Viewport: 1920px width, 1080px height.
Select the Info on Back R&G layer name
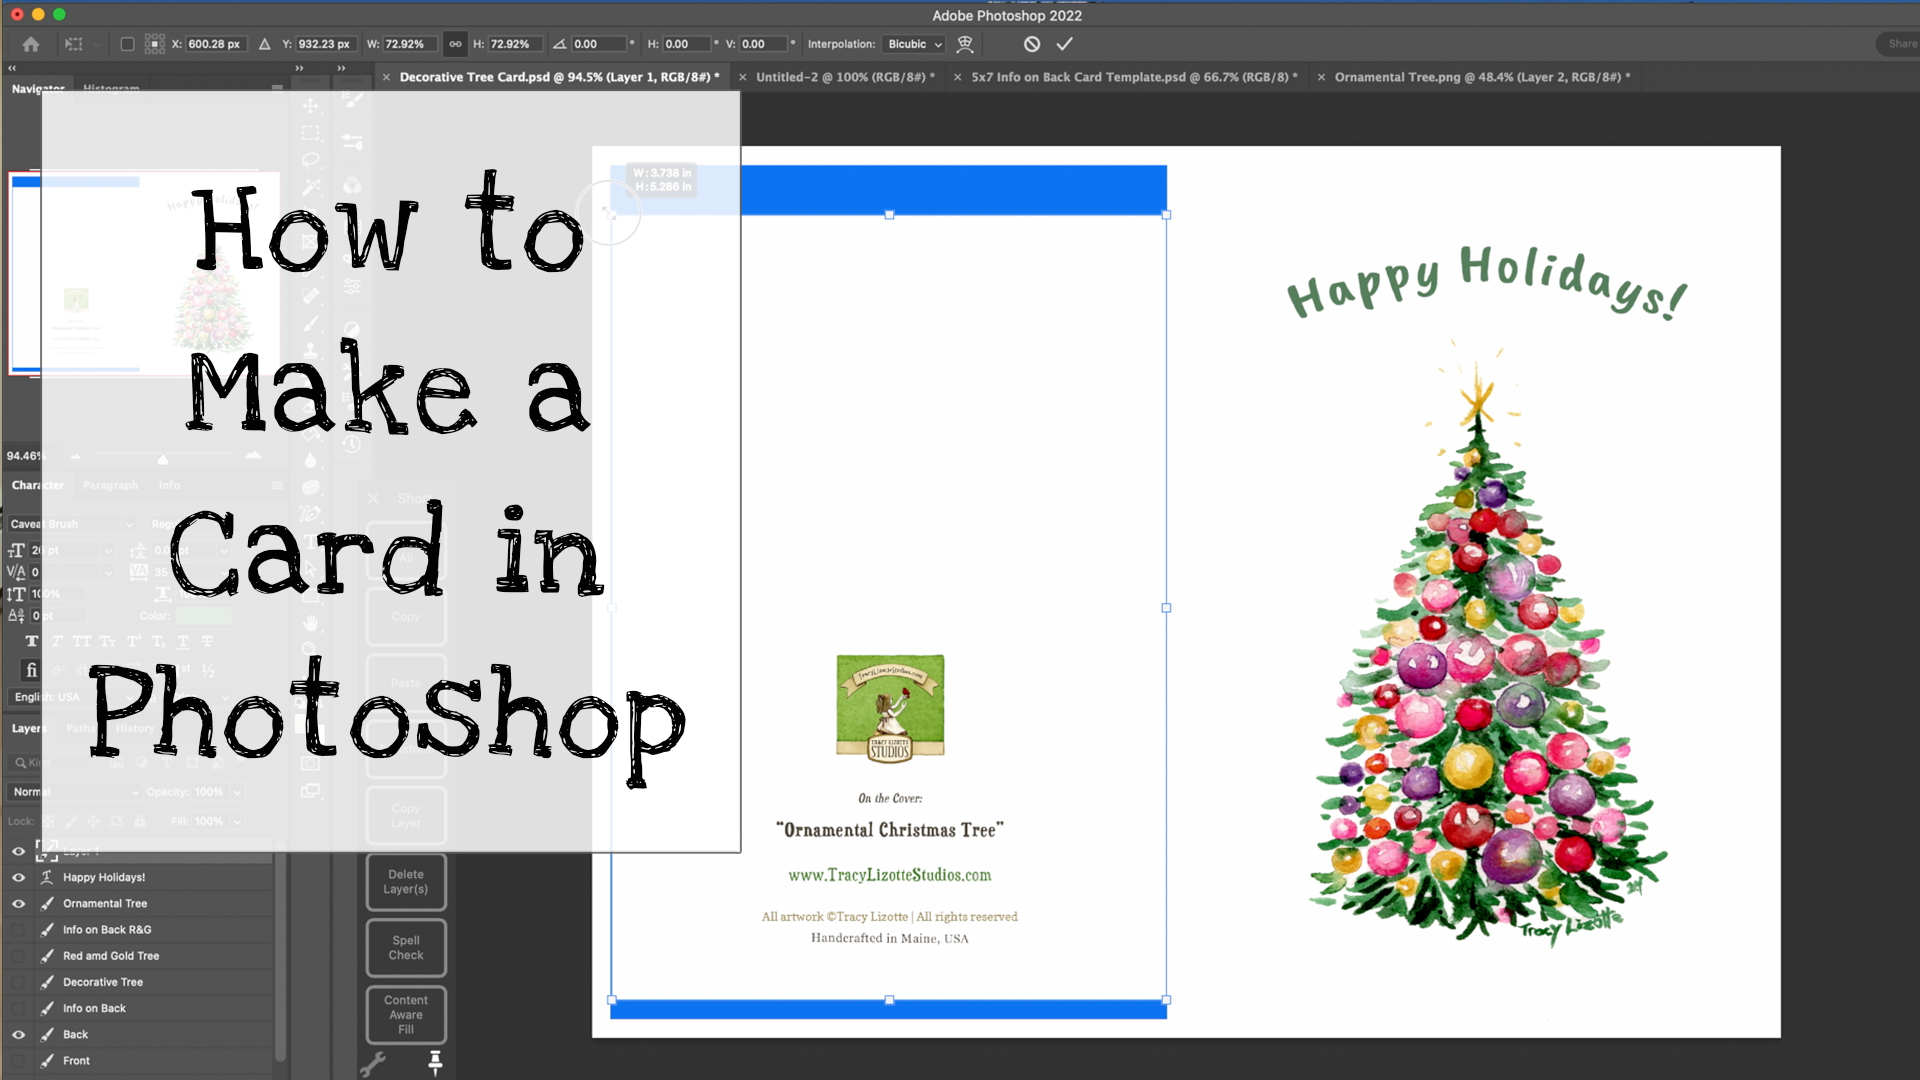pyautogui.click(x=107, y=929)
